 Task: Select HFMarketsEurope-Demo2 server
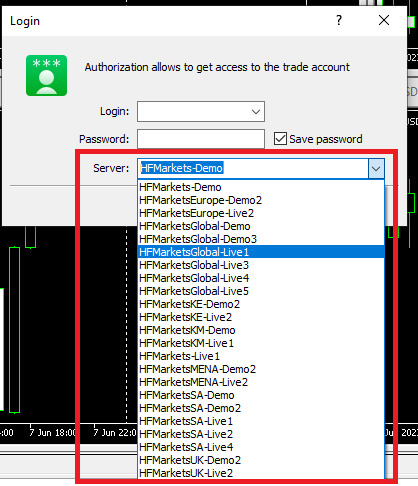[x=261, y=200]
